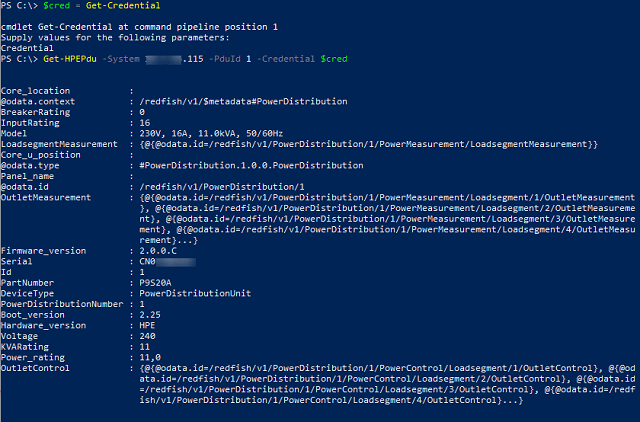Image resolution: width=640 pixels, height=422 pixels.
Task: Click the @odata.context metadata path
Action: (x=243, y=101)
